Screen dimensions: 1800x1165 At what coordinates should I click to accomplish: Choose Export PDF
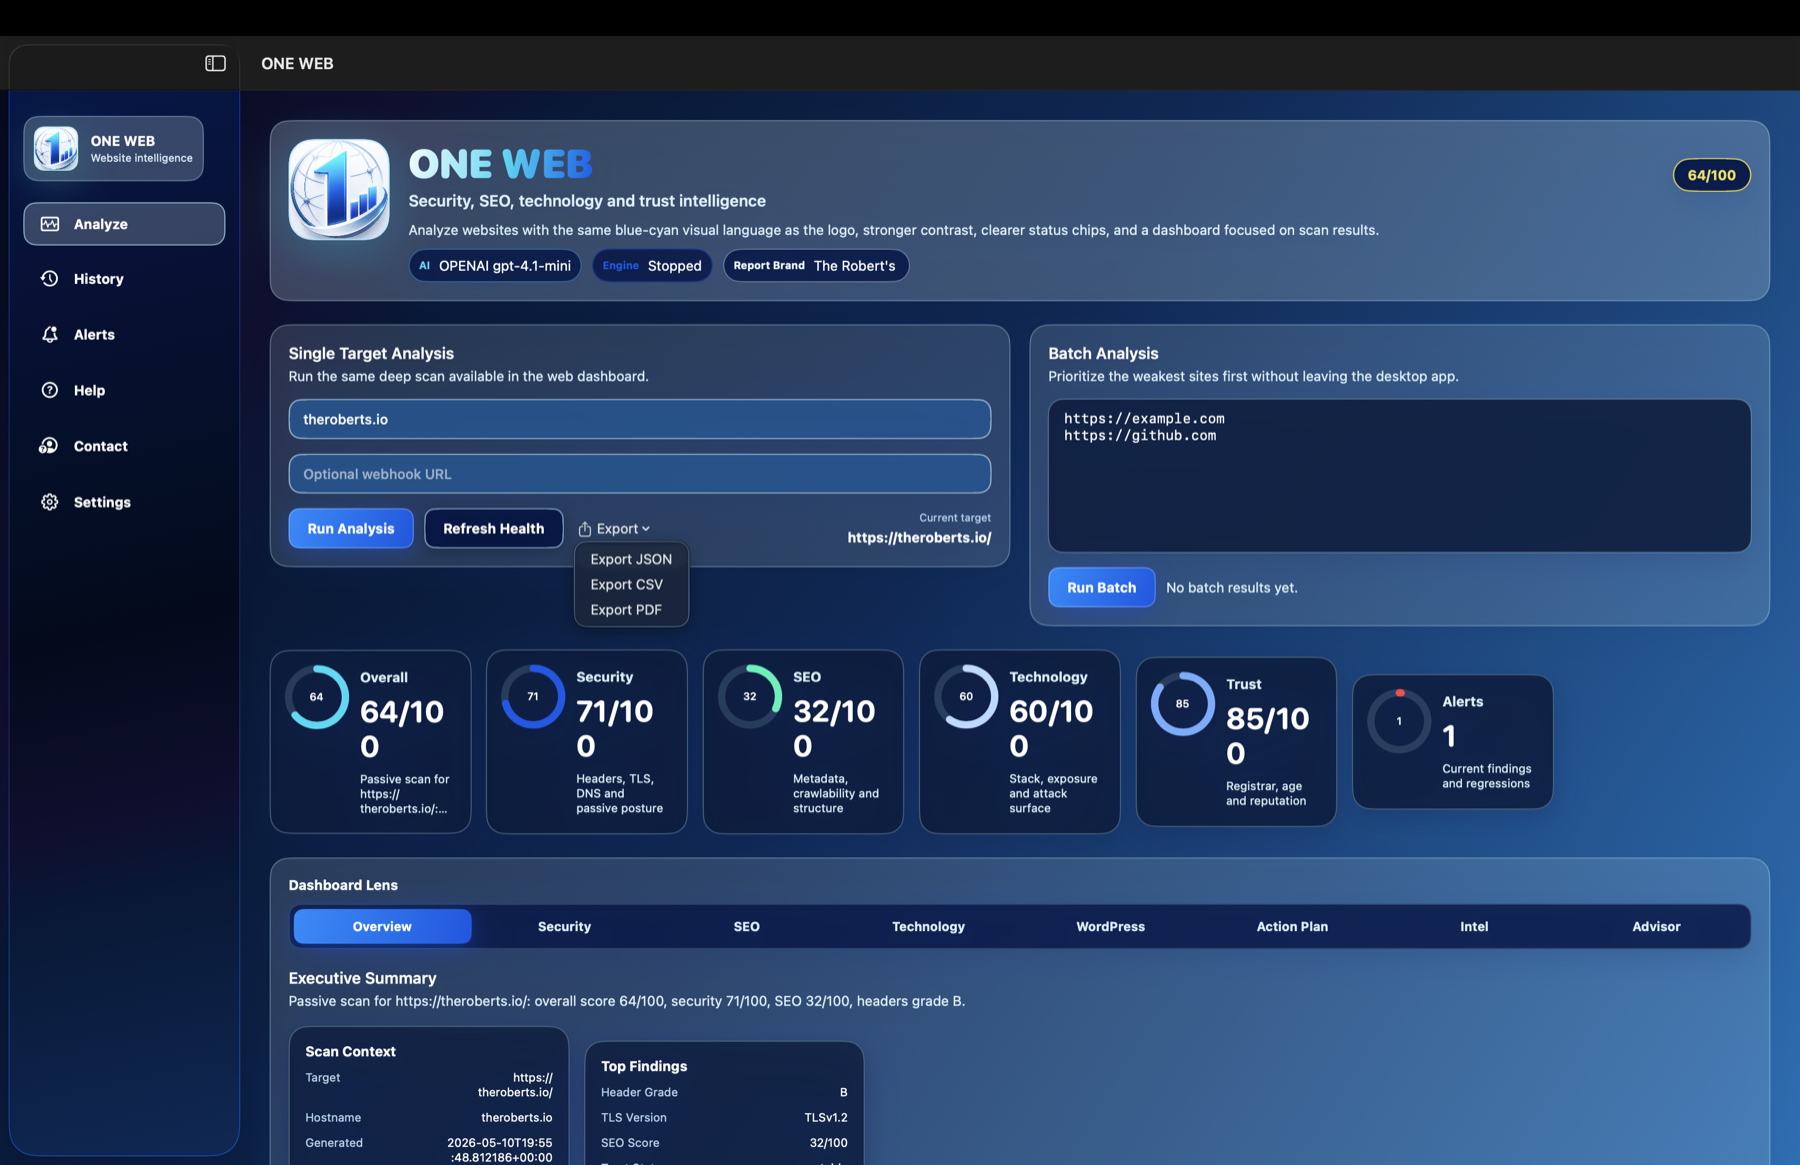point(626,609)
